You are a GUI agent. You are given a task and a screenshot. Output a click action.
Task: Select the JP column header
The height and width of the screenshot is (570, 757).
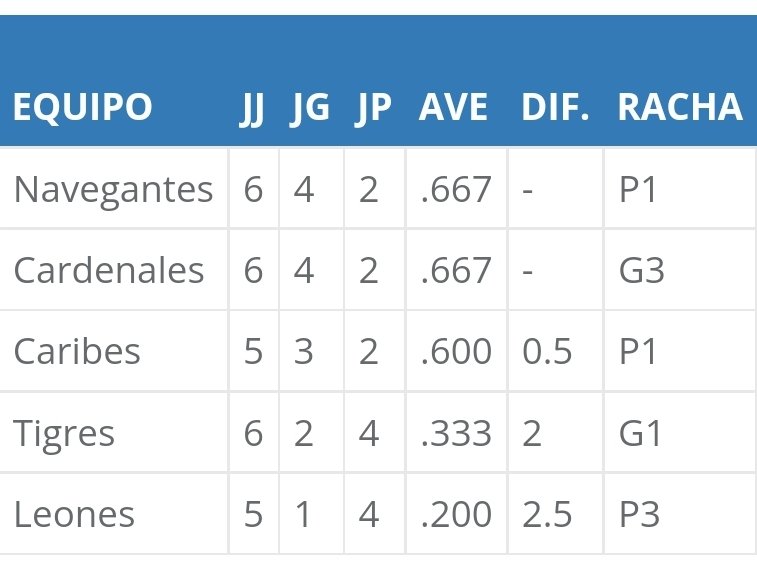click(x=373, y=110)
